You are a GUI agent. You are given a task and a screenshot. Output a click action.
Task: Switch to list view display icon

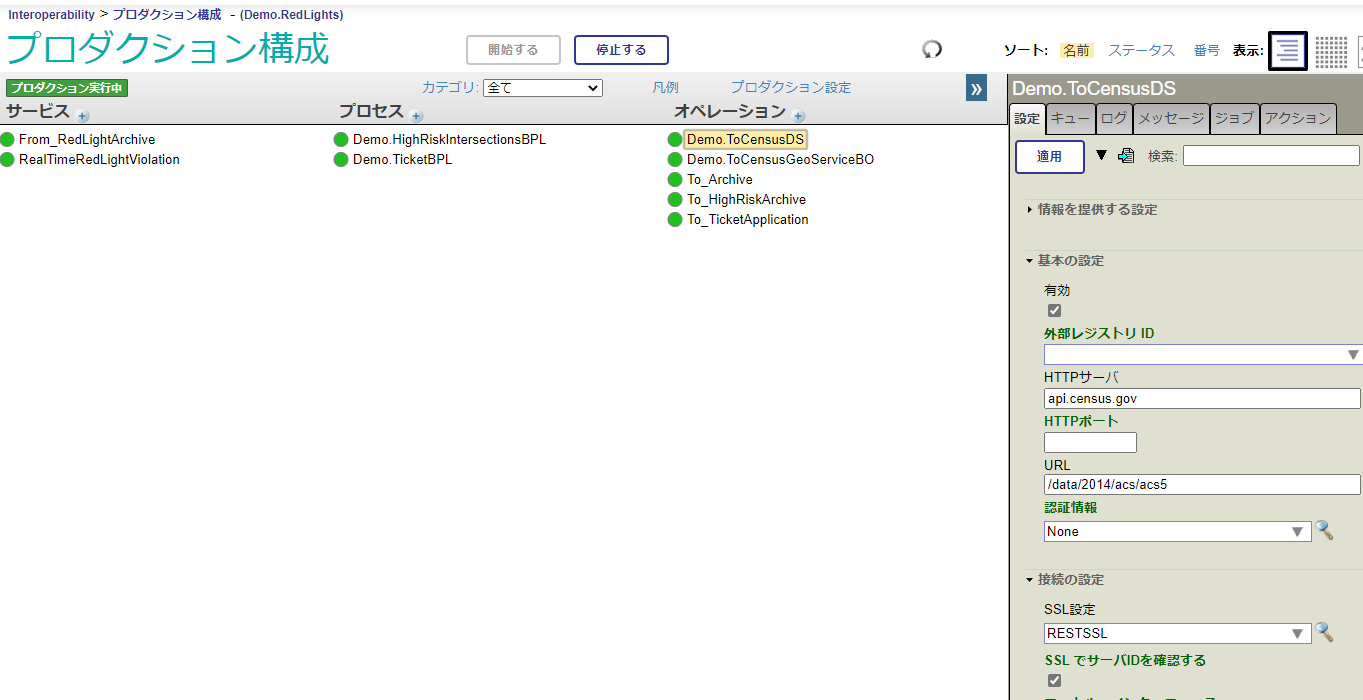(1288, 51)
